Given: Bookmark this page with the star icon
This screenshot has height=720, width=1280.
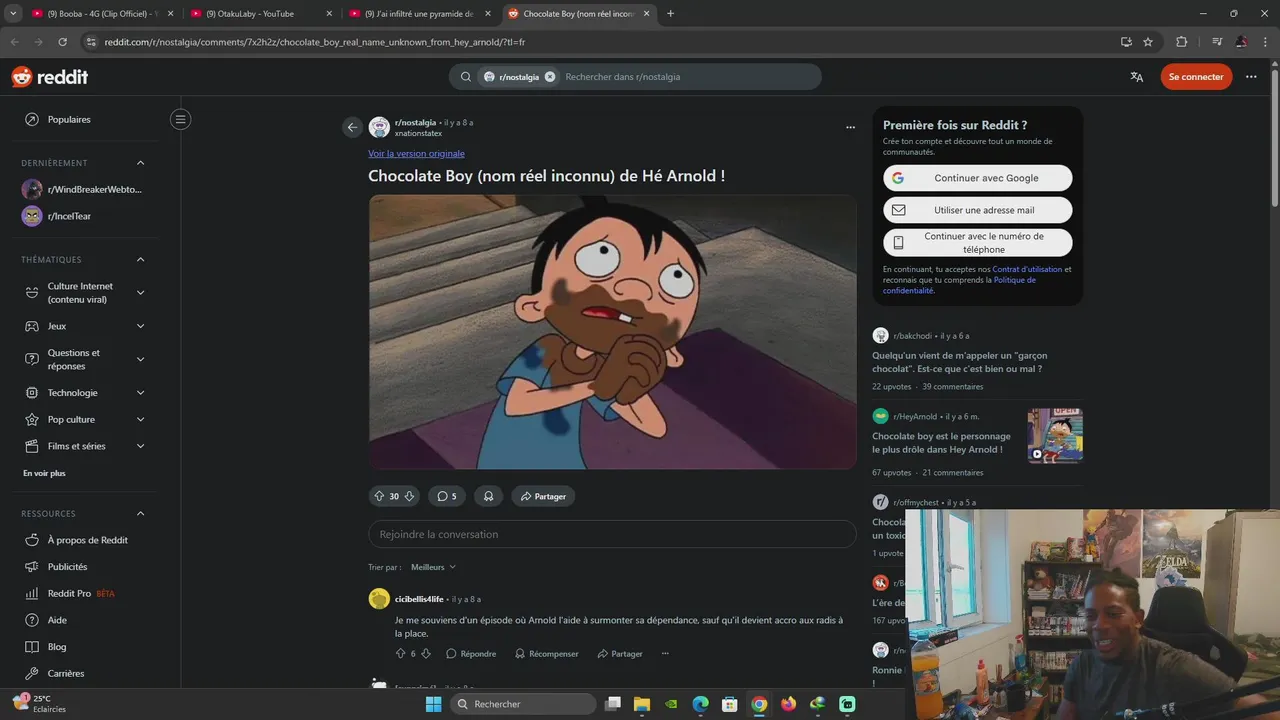Looking at the screenshot, I should 1148,42.
